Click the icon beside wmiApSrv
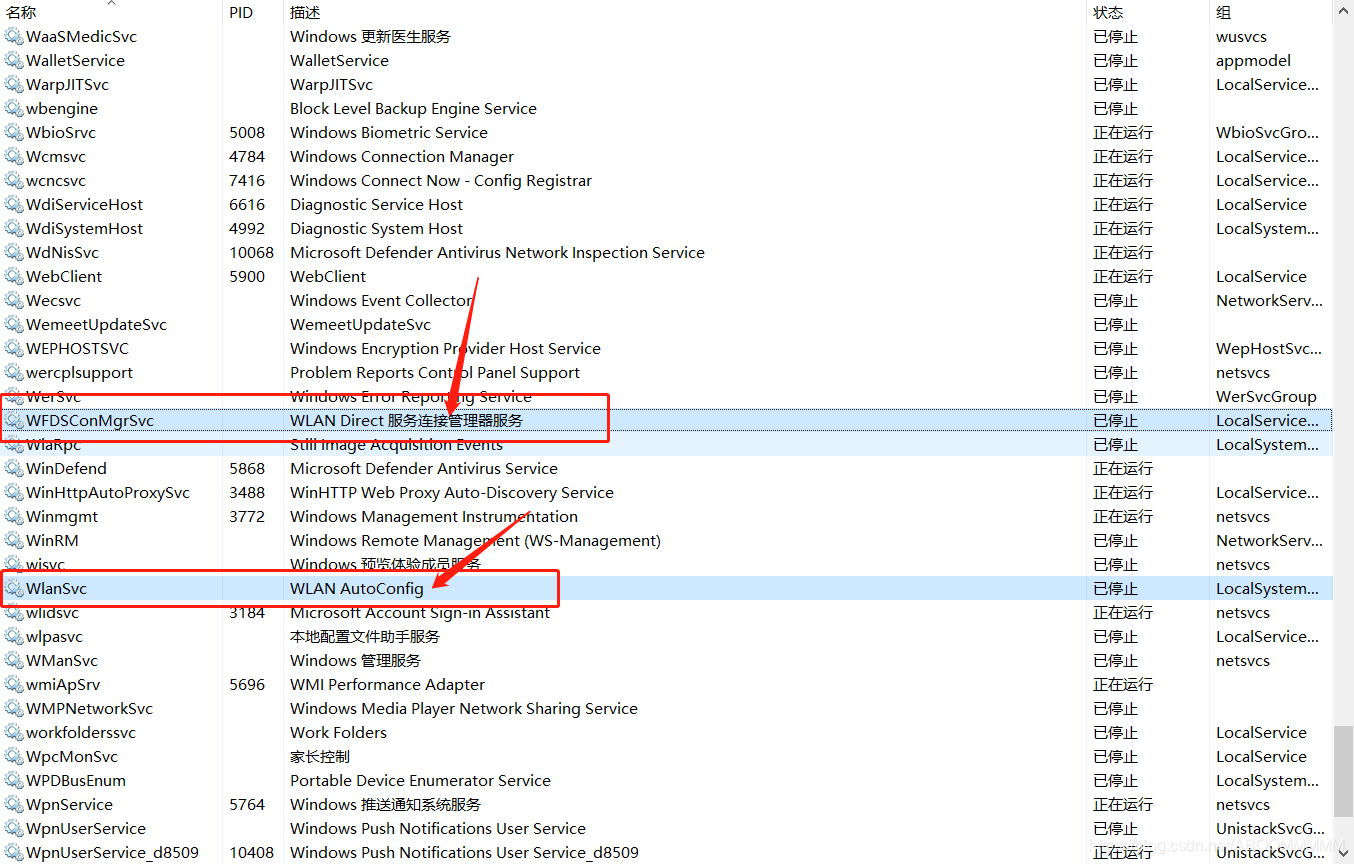Image resolution: width=1354 pixels, height=864 pixels. point(13,684)
